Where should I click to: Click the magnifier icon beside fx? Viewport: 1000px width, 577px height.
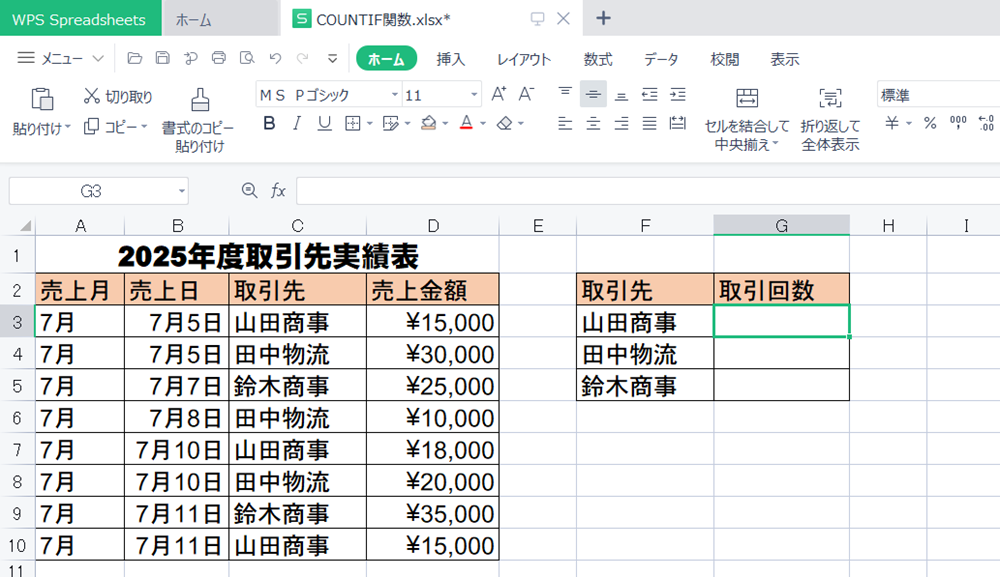[249, 190]
